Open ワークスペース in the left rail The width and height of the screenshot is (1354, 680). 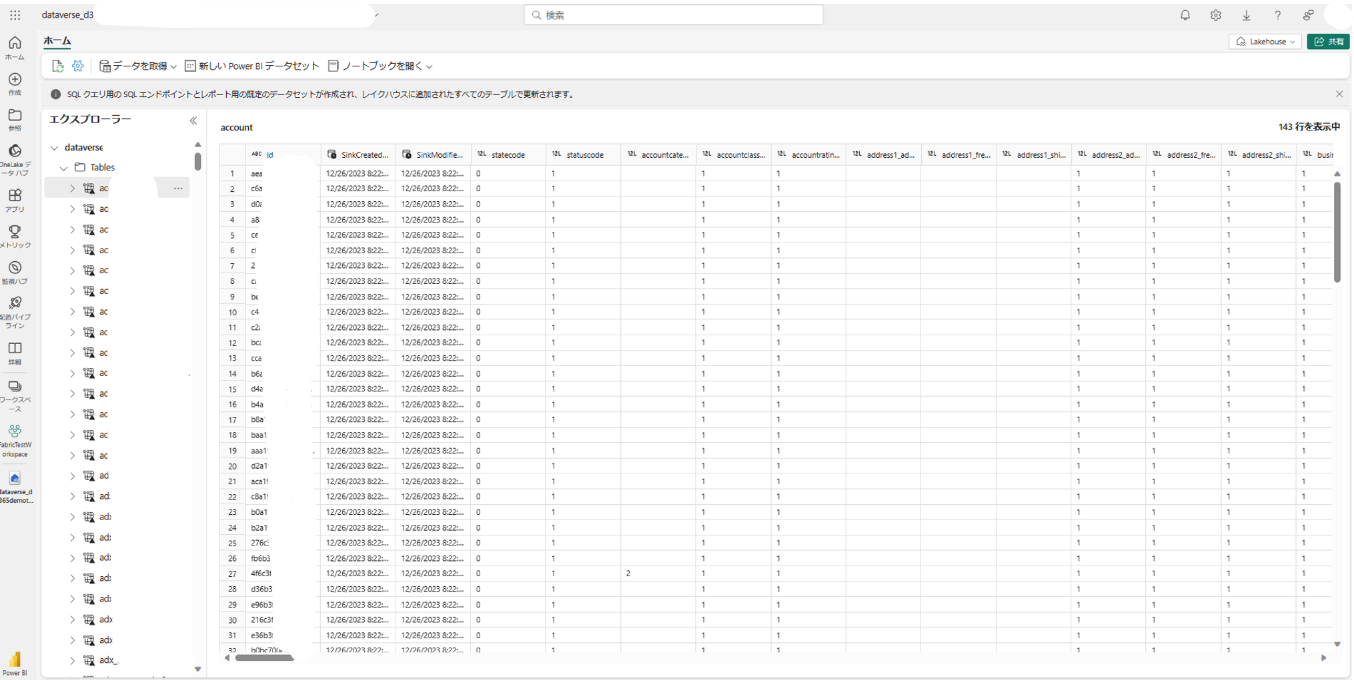point(15,396)
